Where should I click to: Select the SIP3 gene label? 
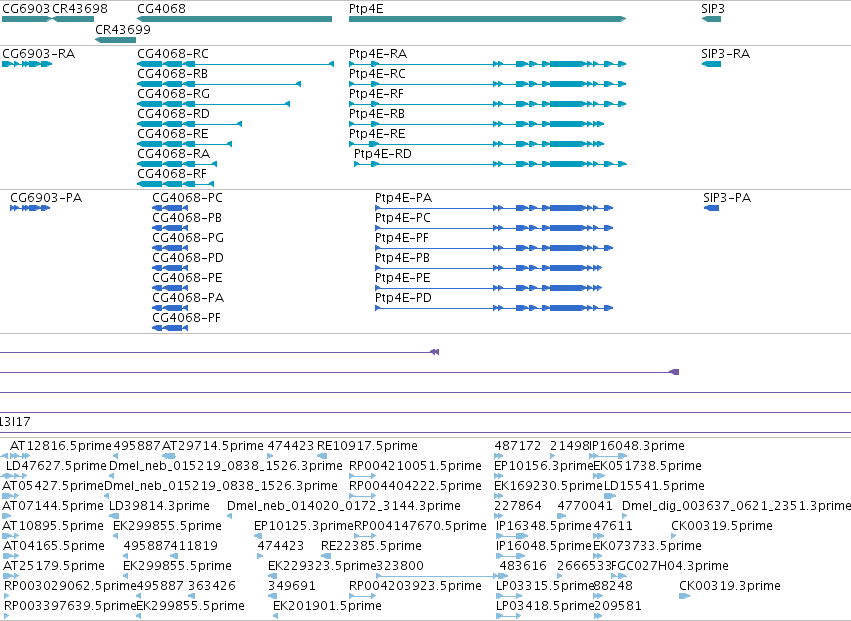[713, 9]
